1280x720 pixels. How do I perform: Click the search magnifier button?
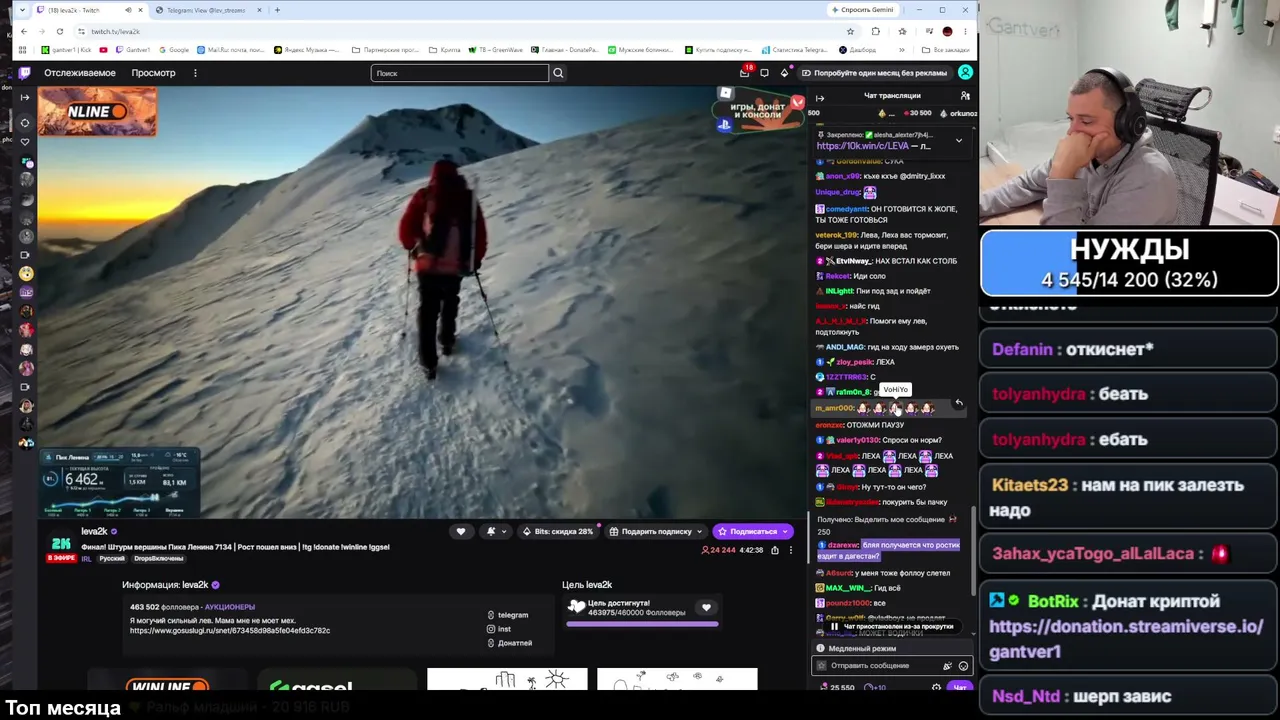coord(558,73)
